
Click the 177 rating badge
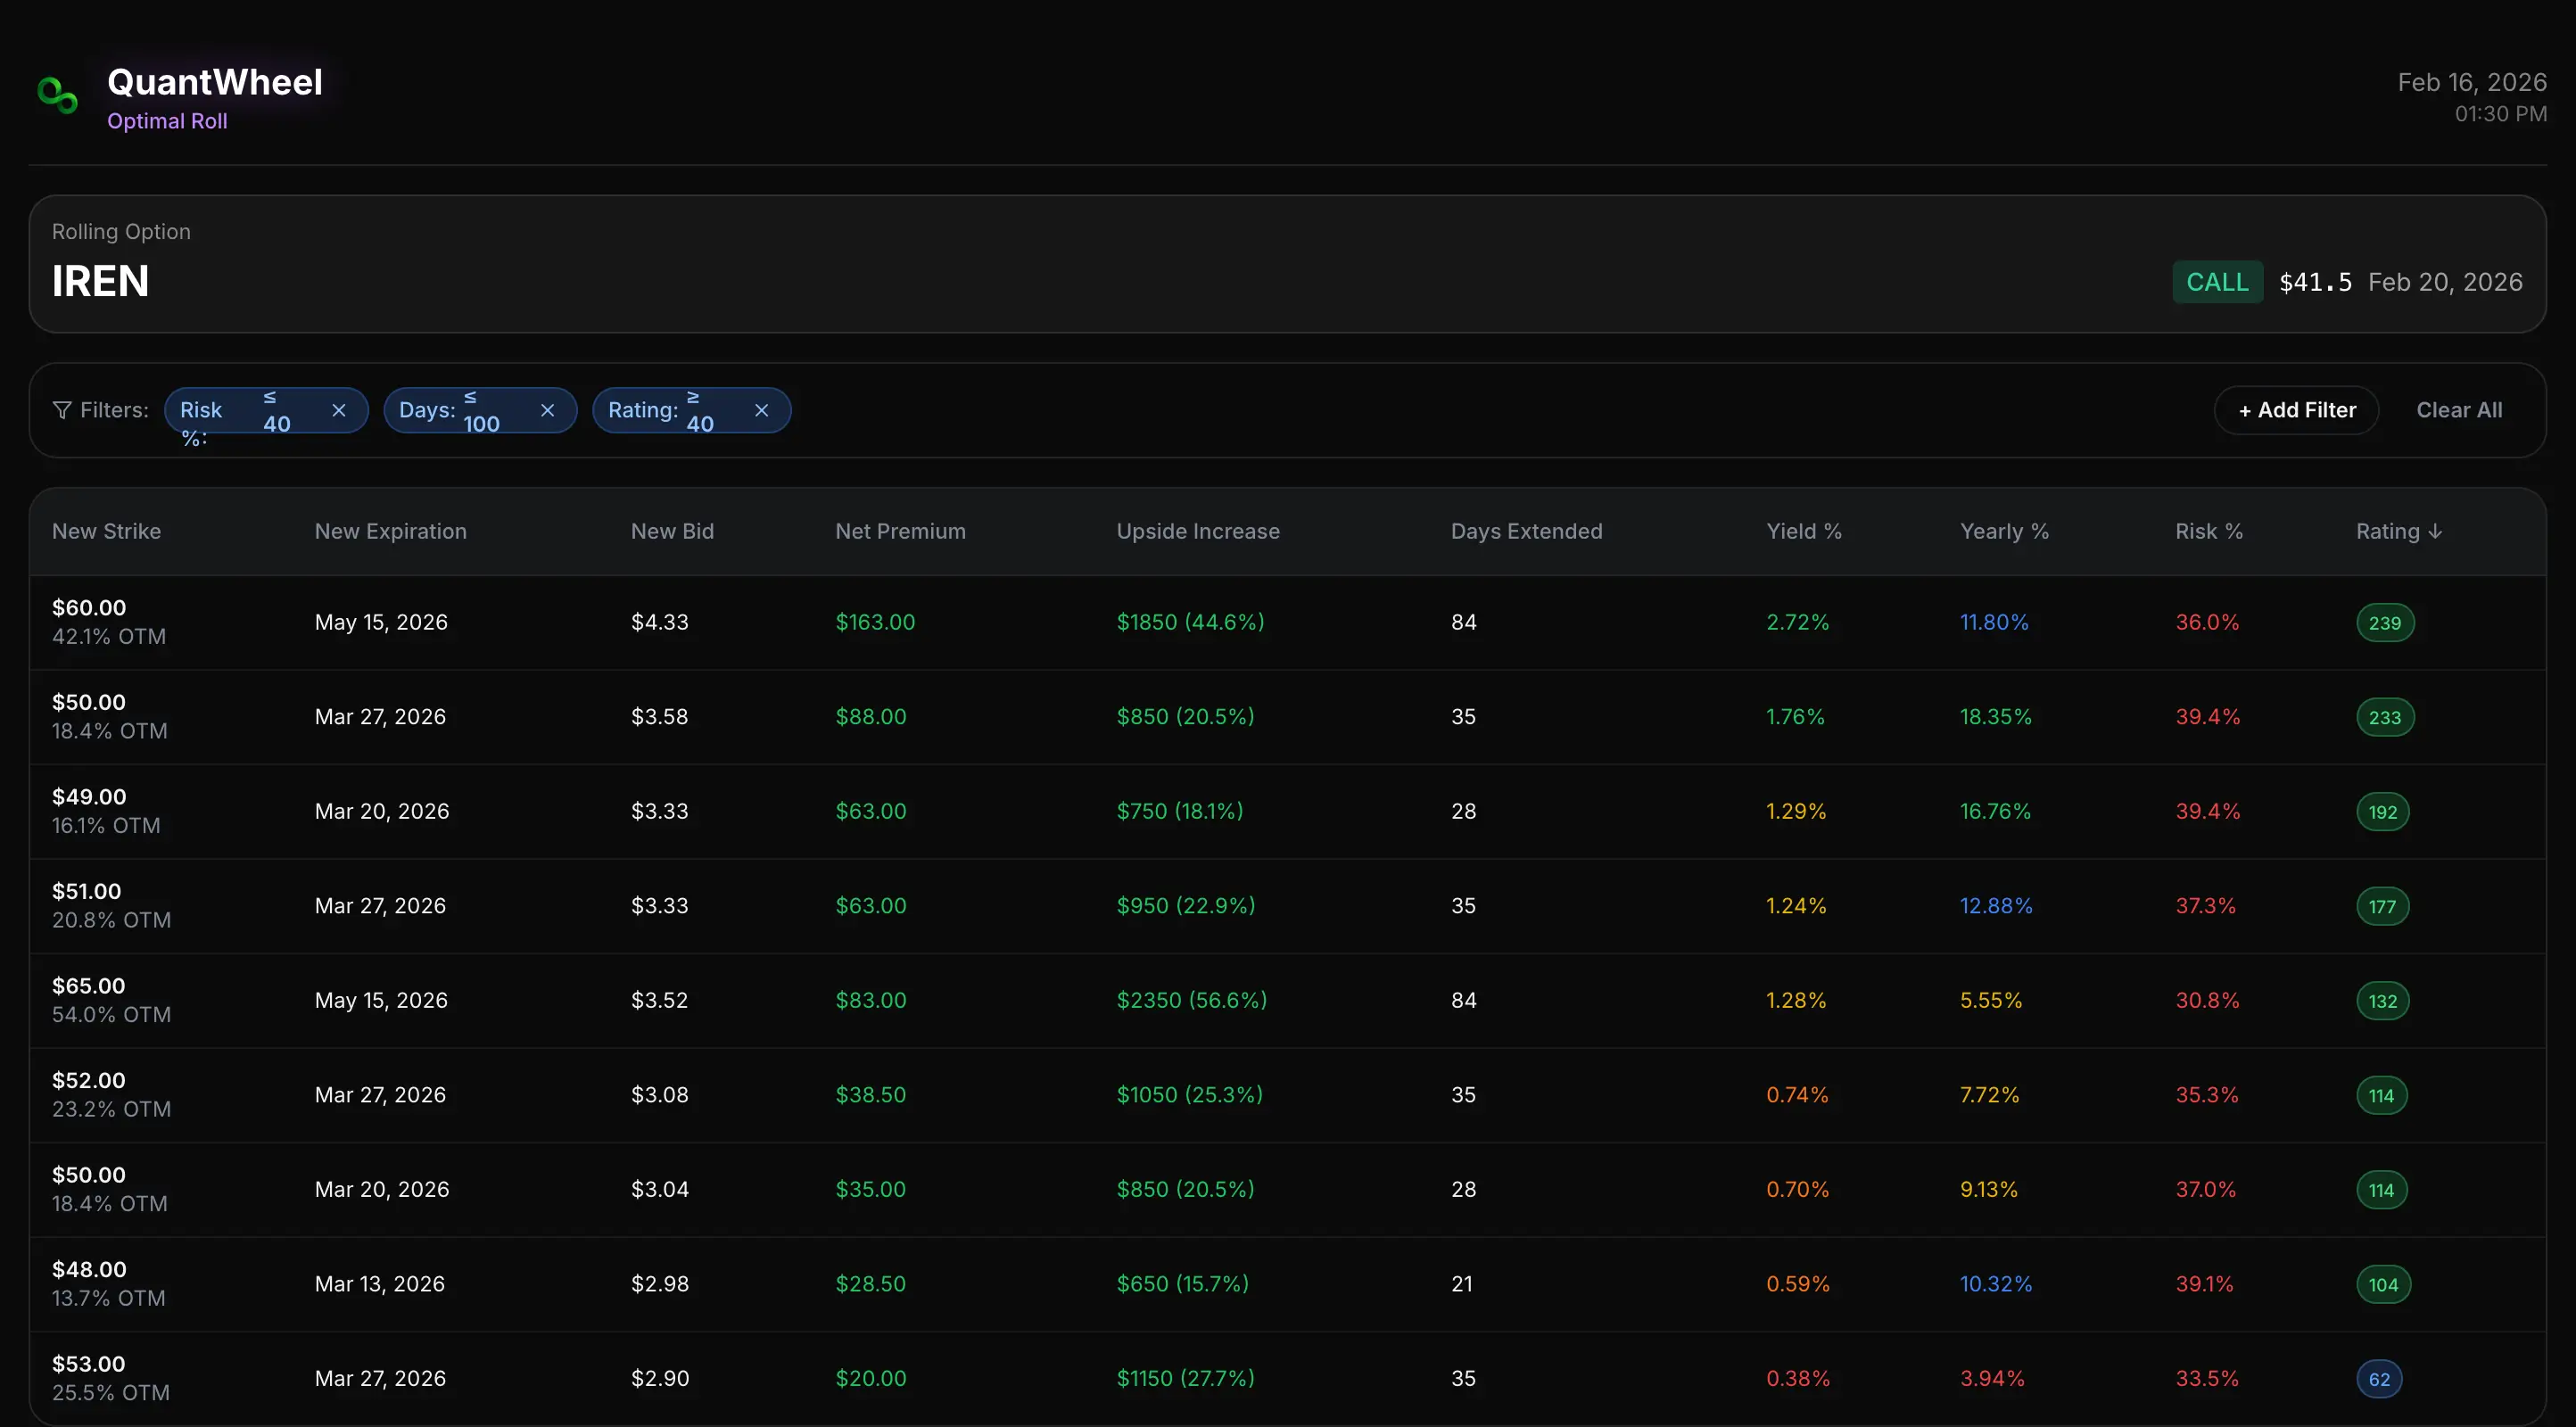[x=2382, y=906]
